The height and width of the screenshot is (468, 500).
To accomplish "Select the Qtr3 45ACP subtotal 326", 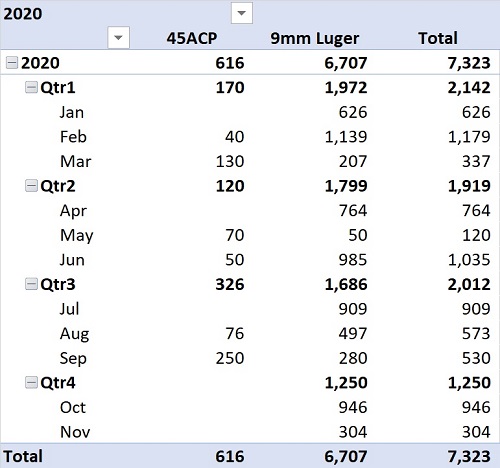I will click(230, 284).
